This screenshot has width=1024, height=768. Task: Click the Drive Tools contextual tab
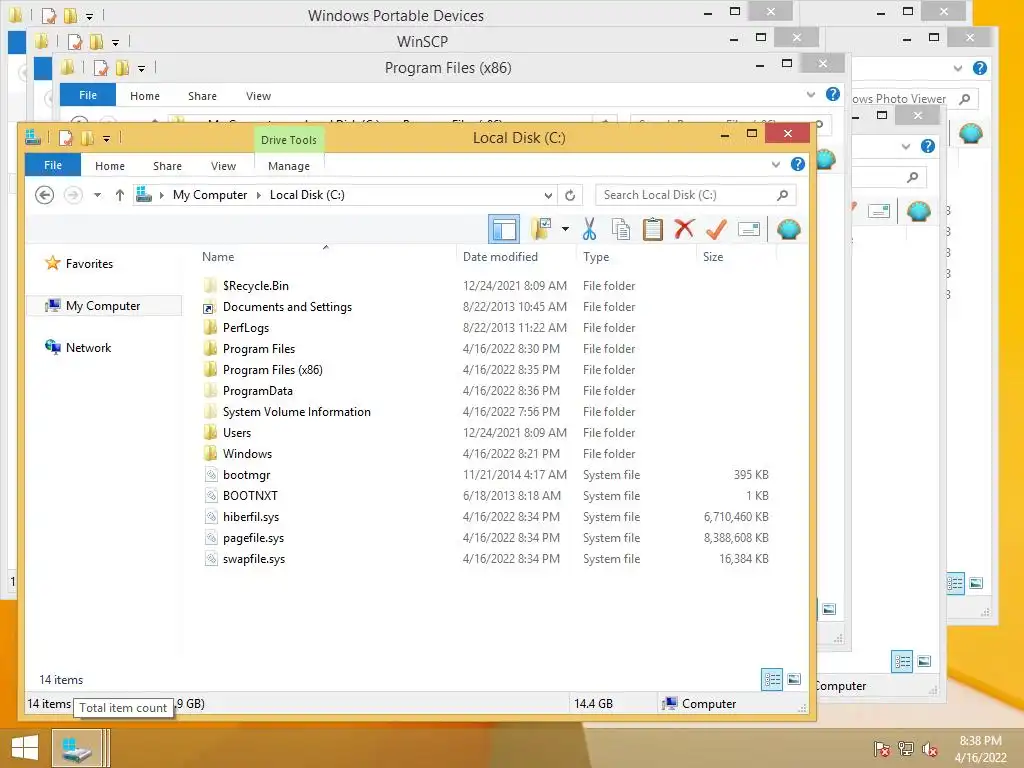tap(289, 140)
